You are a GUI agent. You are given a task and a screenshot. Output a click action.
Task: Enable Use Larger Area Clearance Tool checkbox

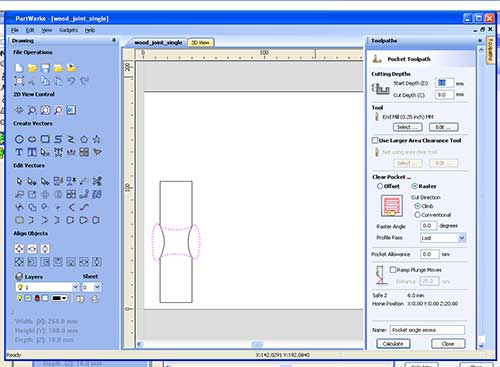coord(375,140)
